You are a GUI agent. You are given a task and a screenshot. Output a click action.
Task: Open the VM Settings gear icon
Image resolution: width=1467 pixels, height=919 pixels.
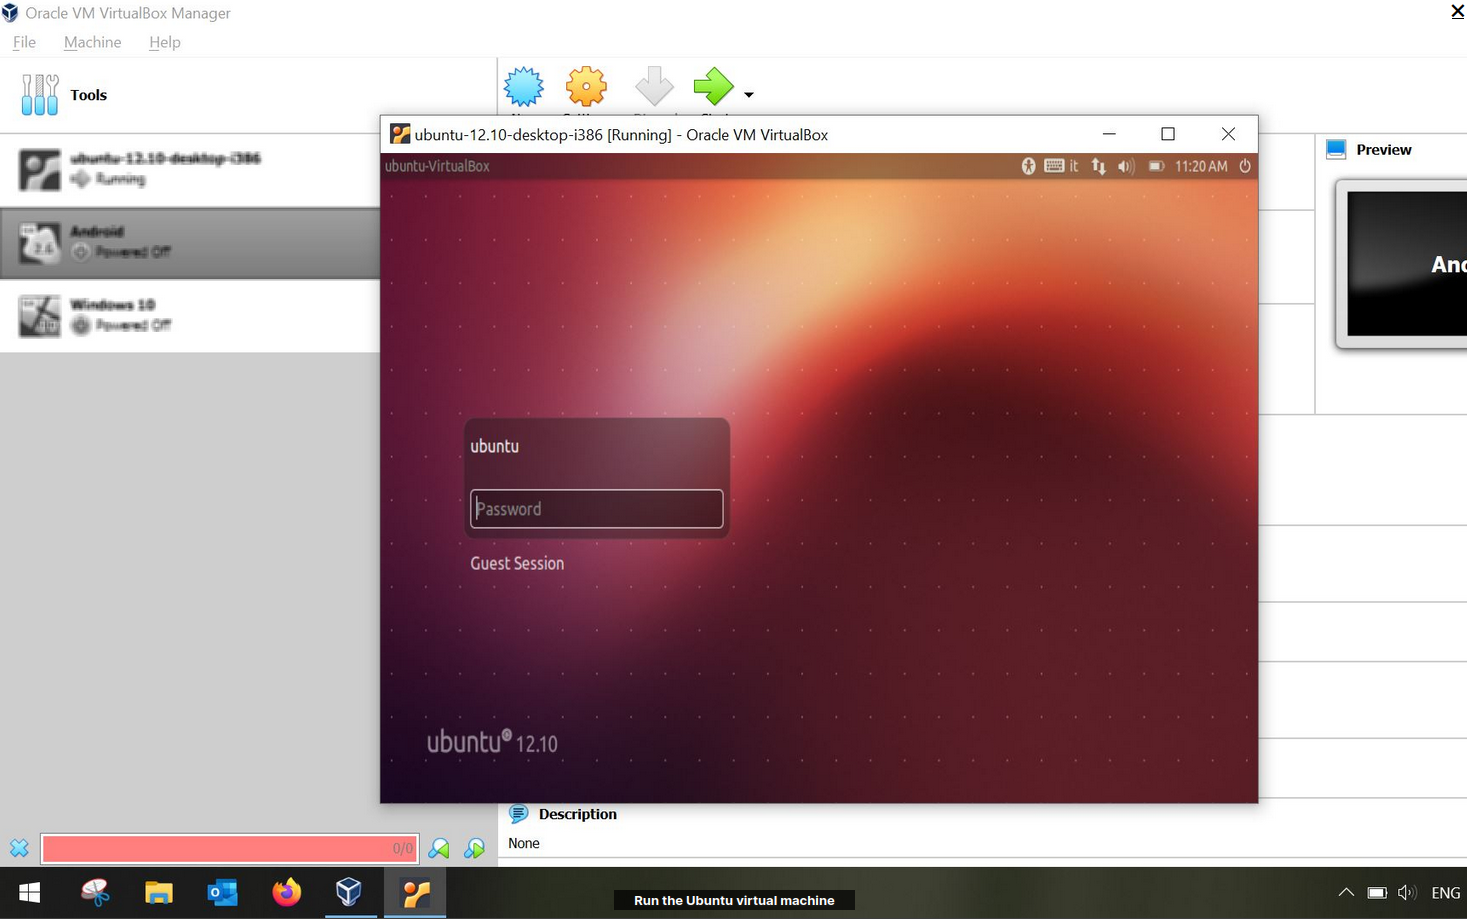click(586, 88)
